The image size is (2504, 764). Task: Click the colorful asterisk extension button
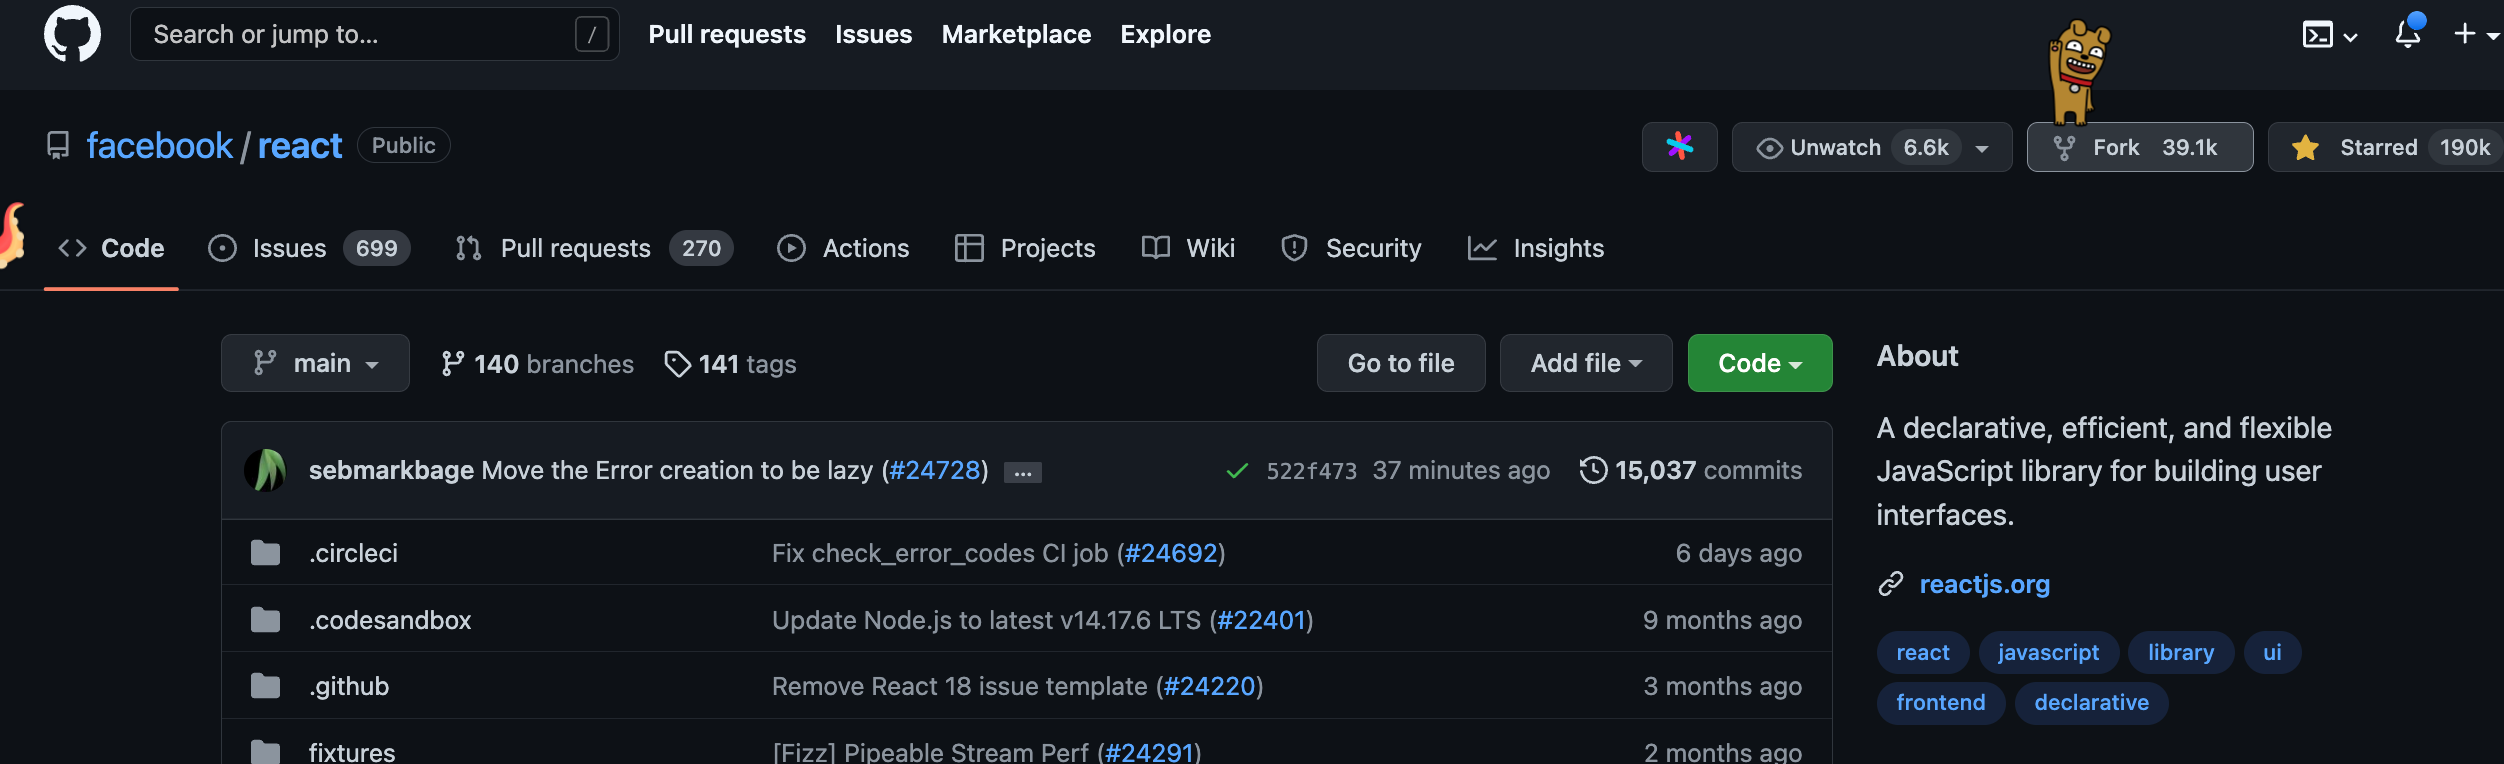[1679, 147]
